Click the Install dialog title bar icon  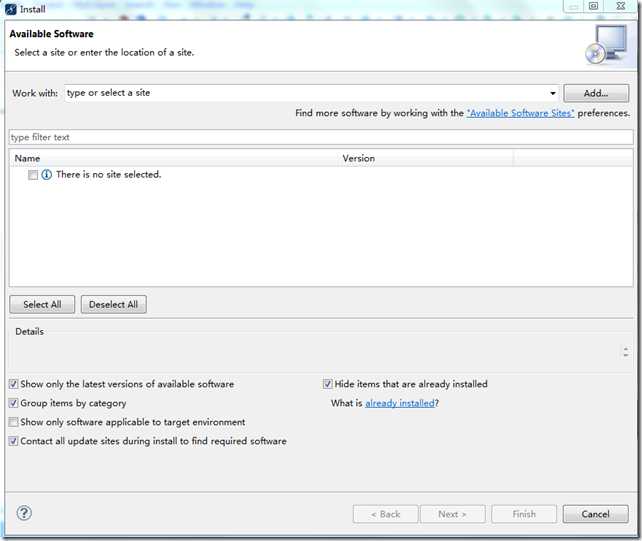click(11, 9)
